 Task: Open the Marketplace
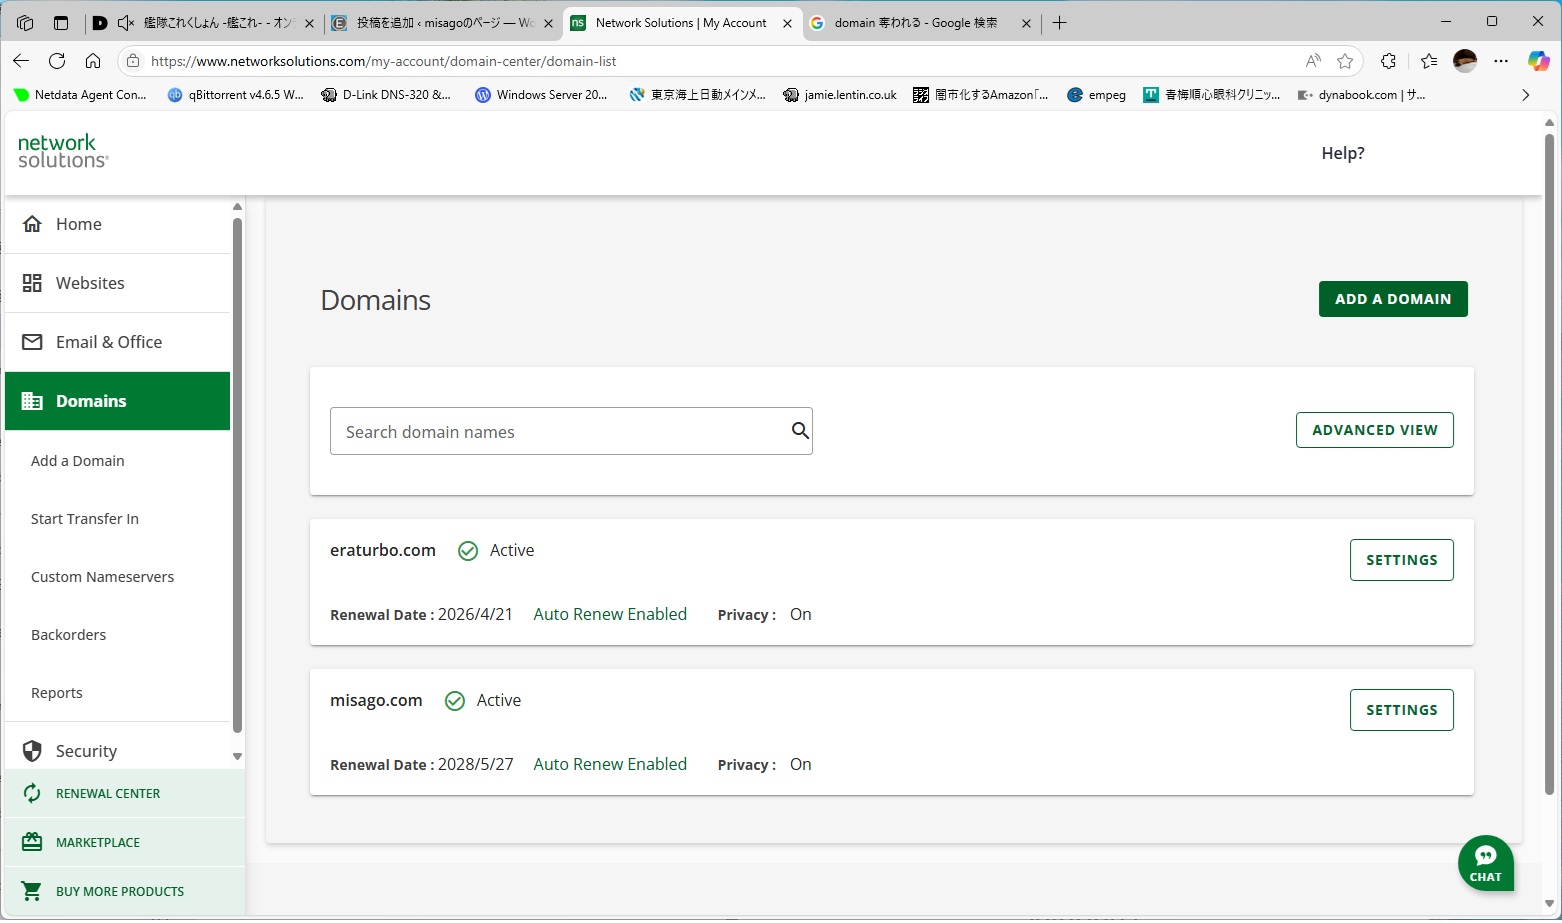tap(125, 842)
